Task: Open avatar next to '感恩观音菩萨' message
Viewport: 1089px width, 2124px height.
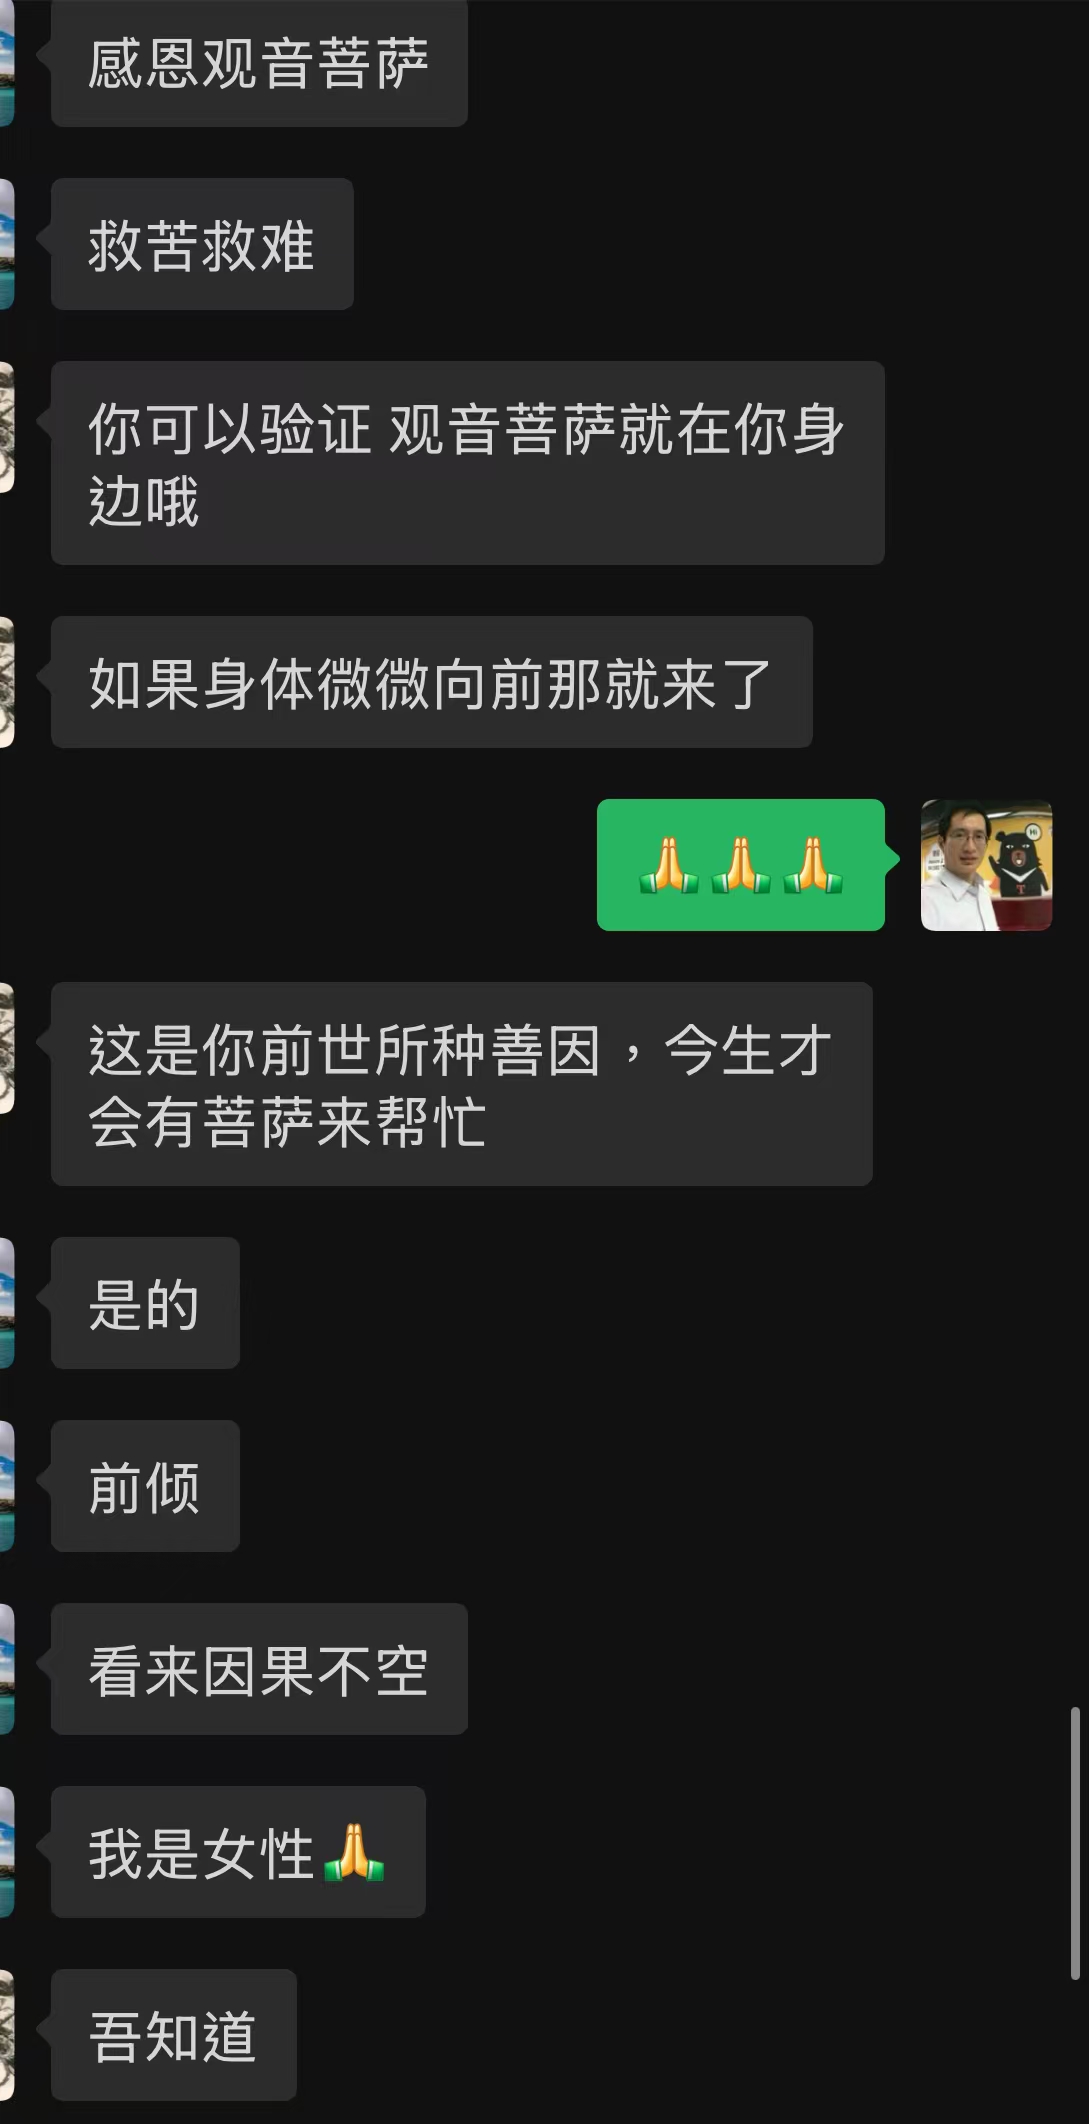Action: pyautogui.click(x=7, y=63)
